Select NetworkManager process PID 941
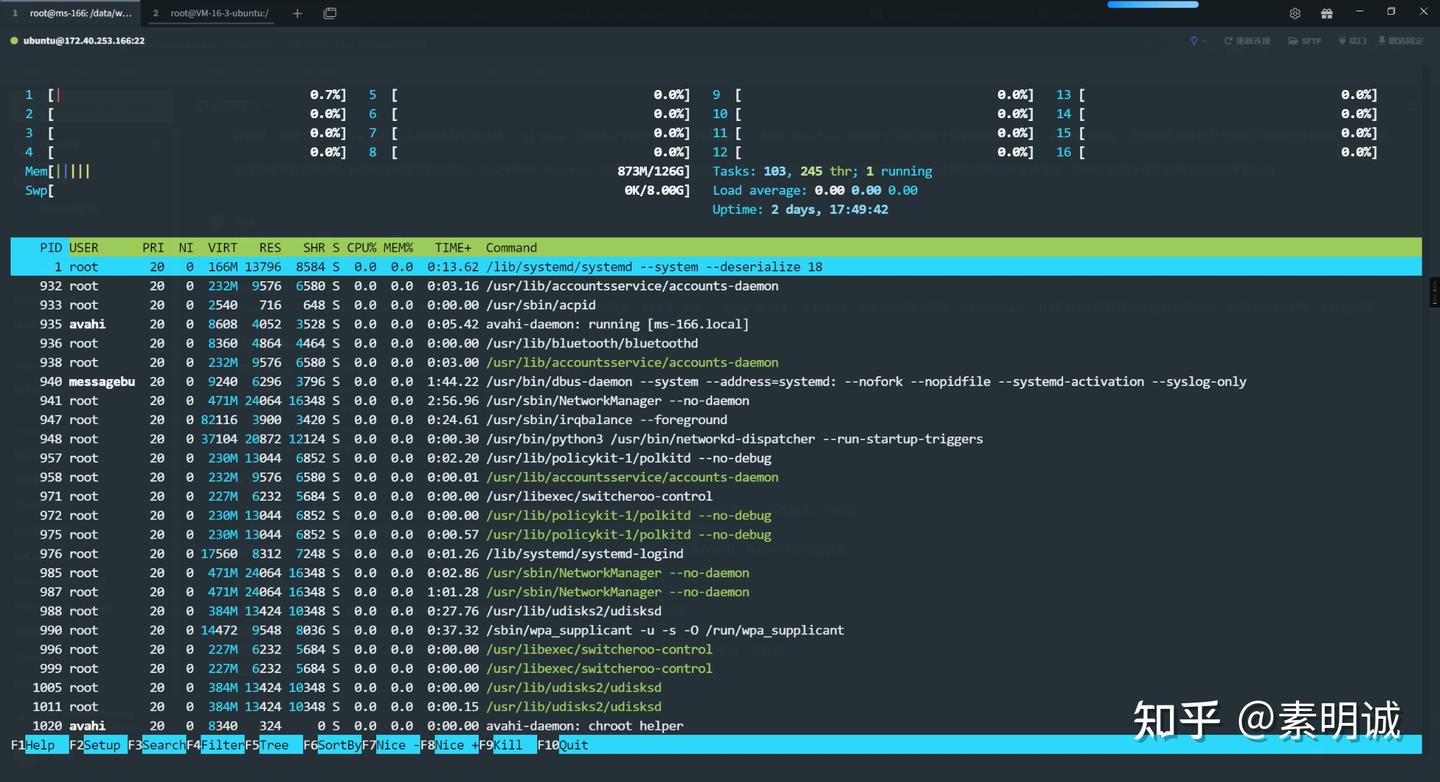The image size is (1440, 782). [x=716, y=400]
